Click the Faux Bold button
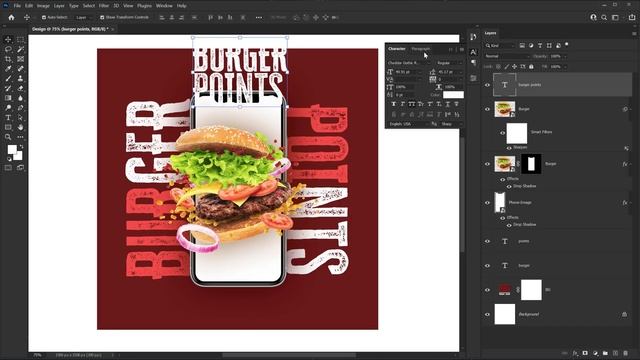Viewport: 640px width, 360px height. 394,104
